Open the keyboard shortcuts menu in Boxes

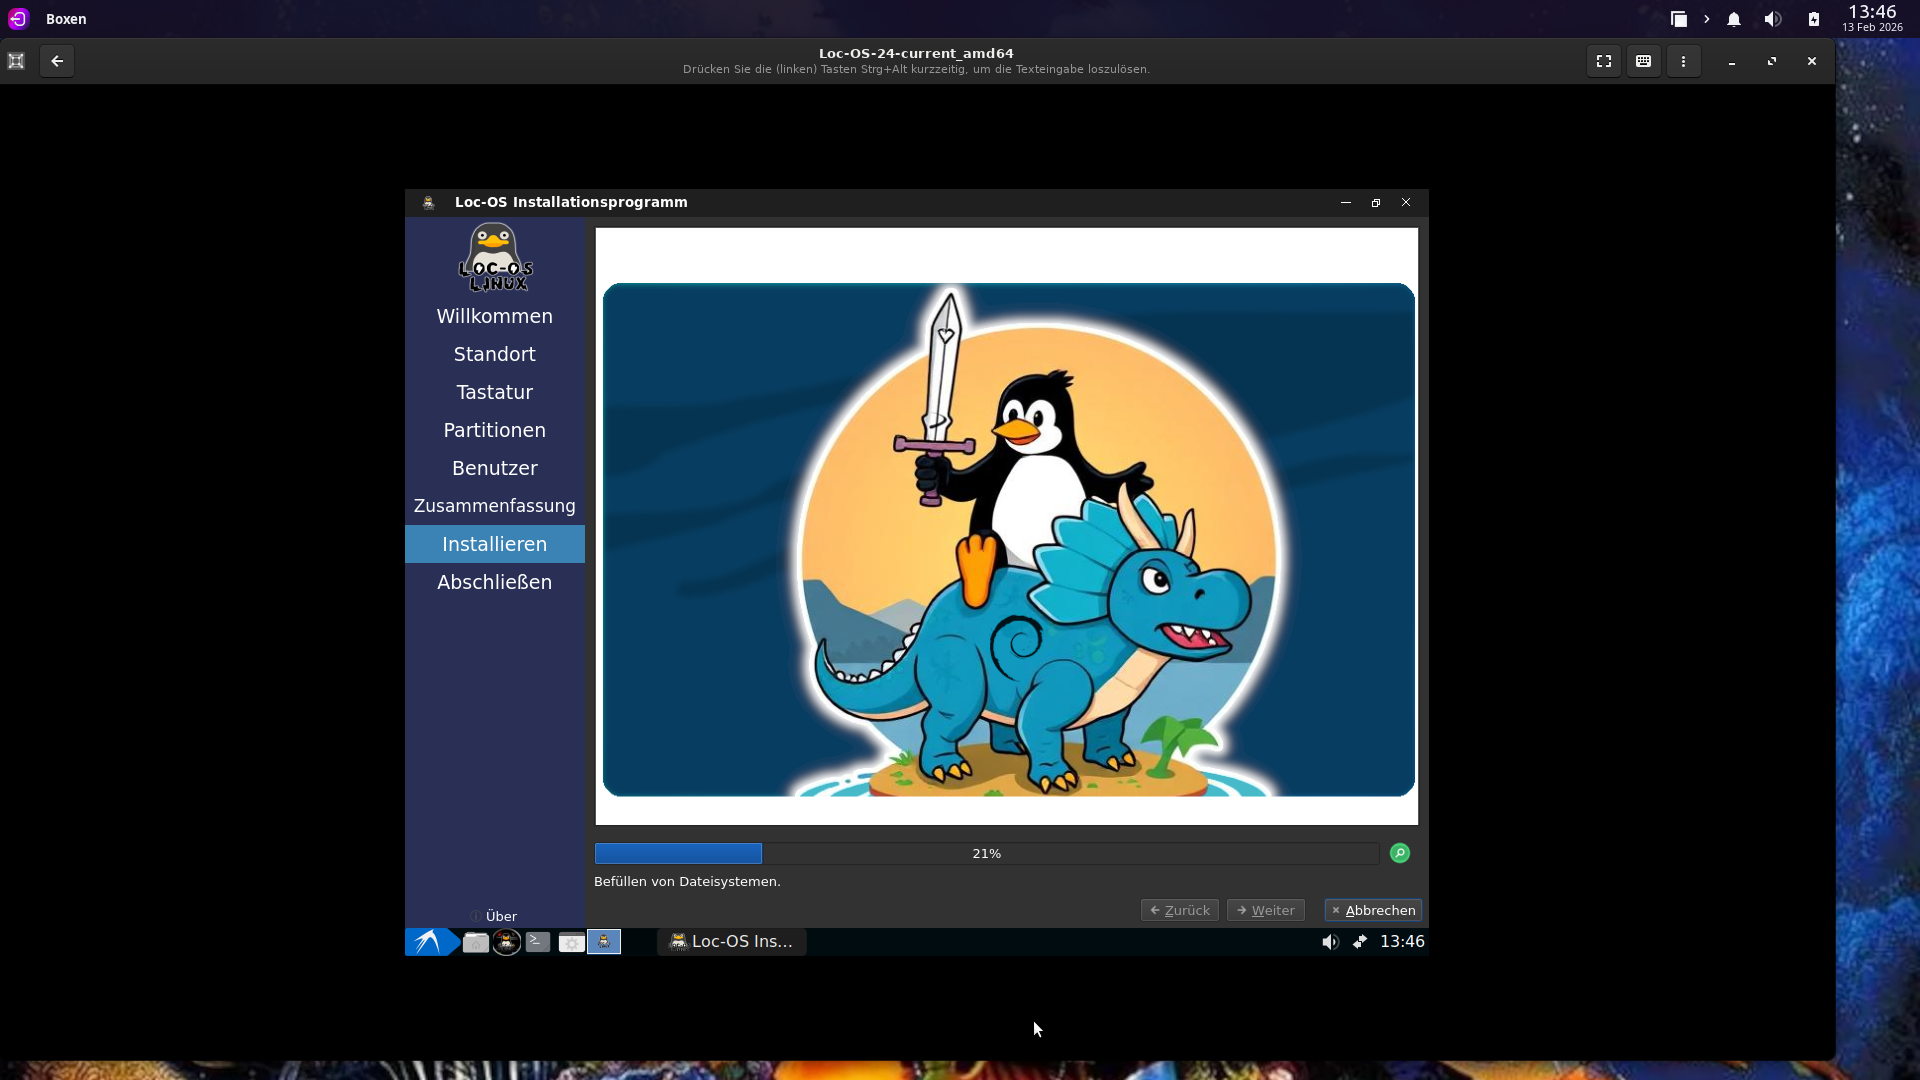coord(1643,61)
